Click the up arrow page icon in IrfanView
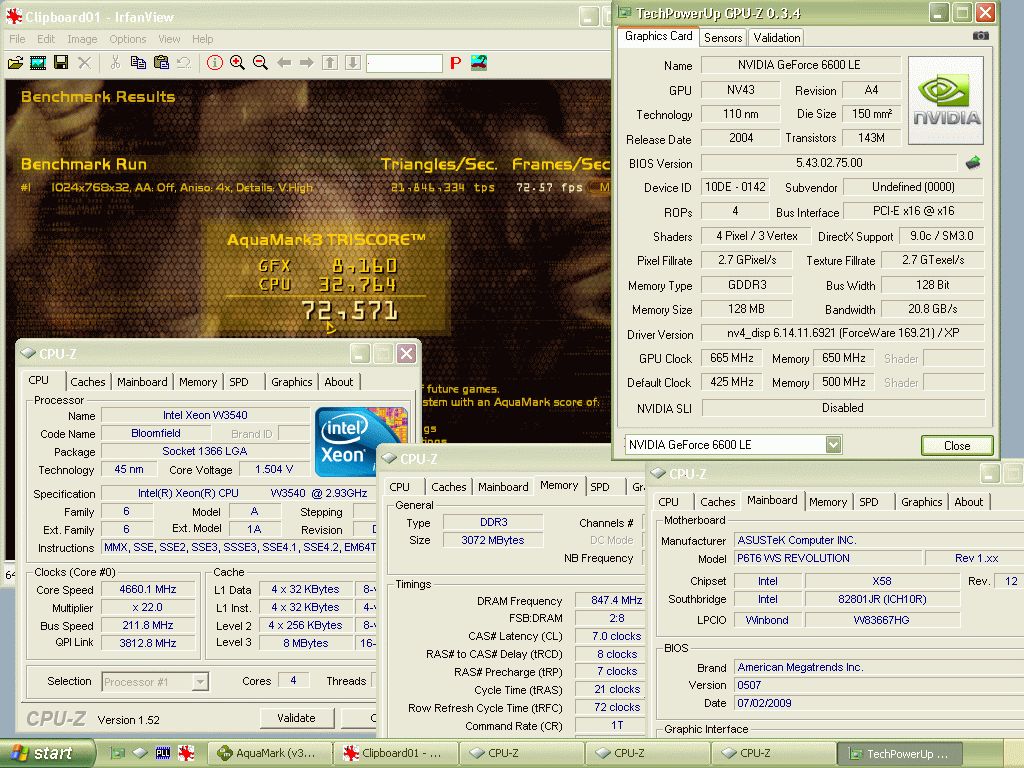Image resolution: width=1024 pixels, height=768 pixels. point(330,63)
